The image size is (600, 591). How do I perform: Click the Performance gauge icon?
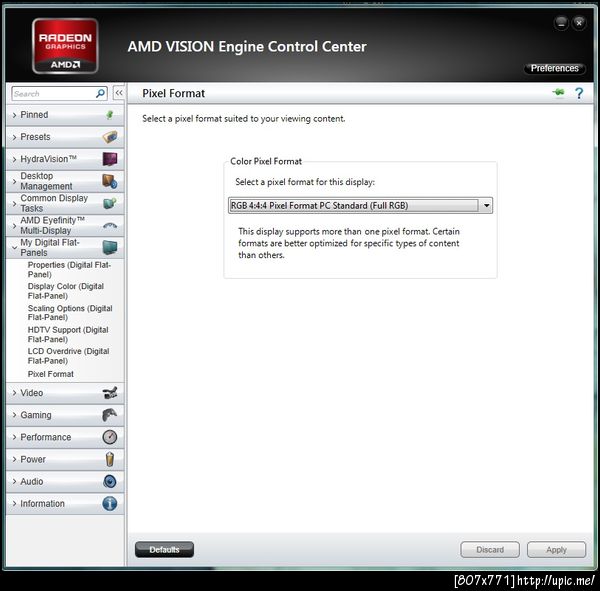pyautogui.click(x=110, y=437)
